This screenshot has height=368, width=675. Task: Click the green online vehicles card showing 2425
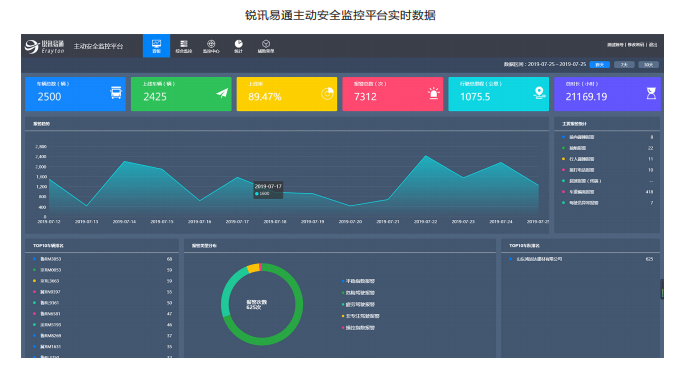181,94
